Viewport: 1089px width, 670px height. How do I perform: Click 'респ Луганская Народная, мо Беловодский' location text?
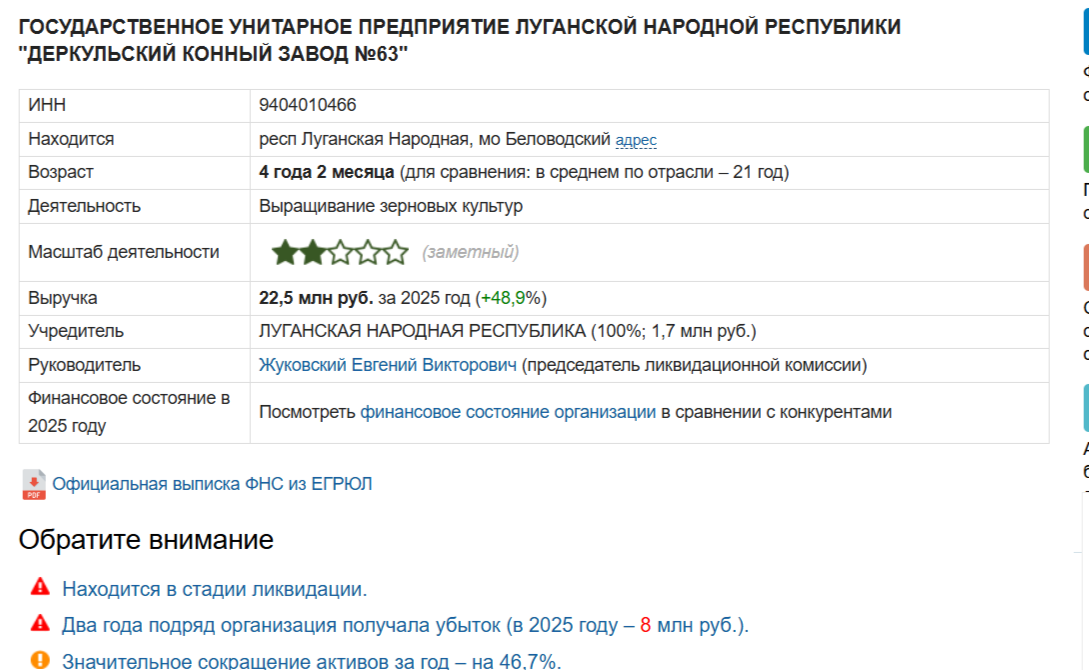[435, 139]
